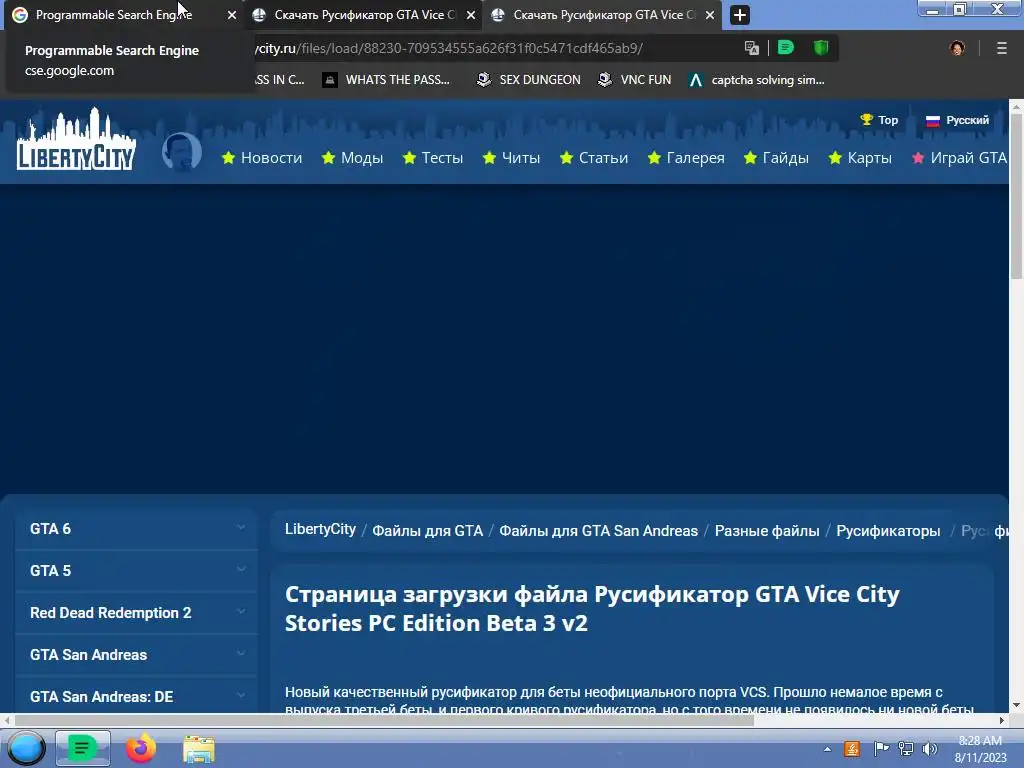Open the browser profile avatar icon
1024x768 pixels.
click(957, 48)
